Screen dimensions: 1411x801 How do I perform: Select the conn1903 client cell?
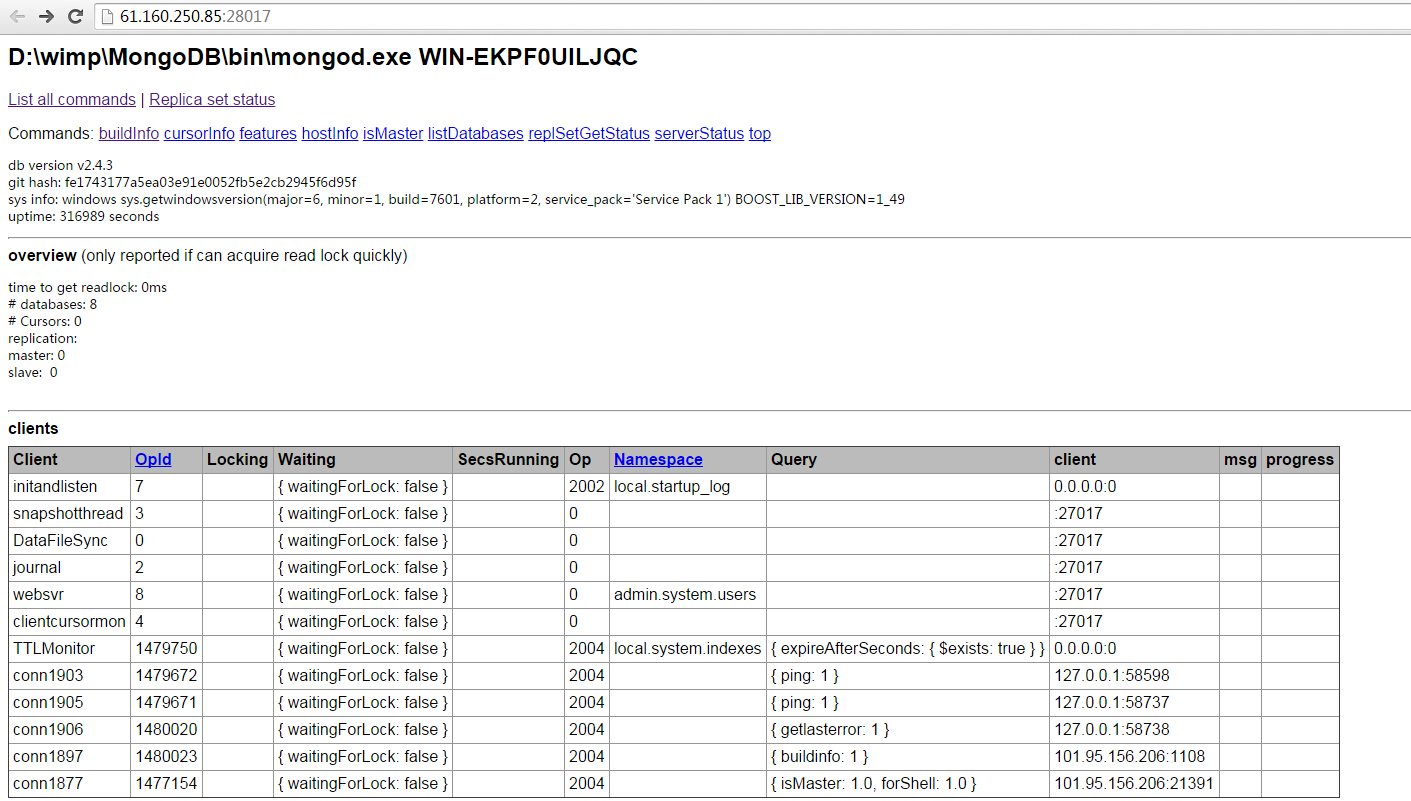[70, 676]
